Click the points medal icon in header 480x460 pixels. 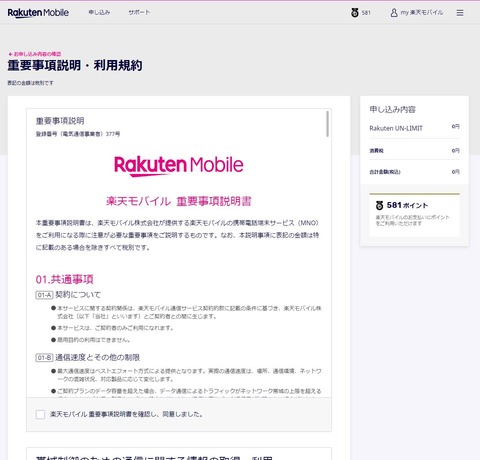355,13
